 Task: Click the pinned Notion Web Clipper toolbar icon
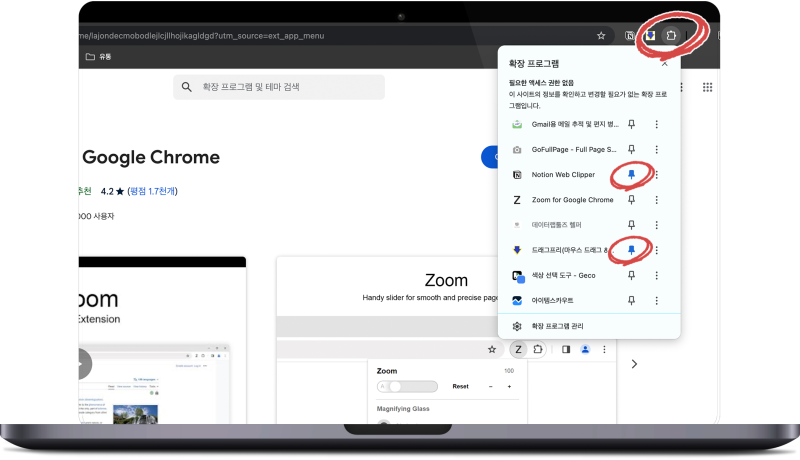(630, 35)
